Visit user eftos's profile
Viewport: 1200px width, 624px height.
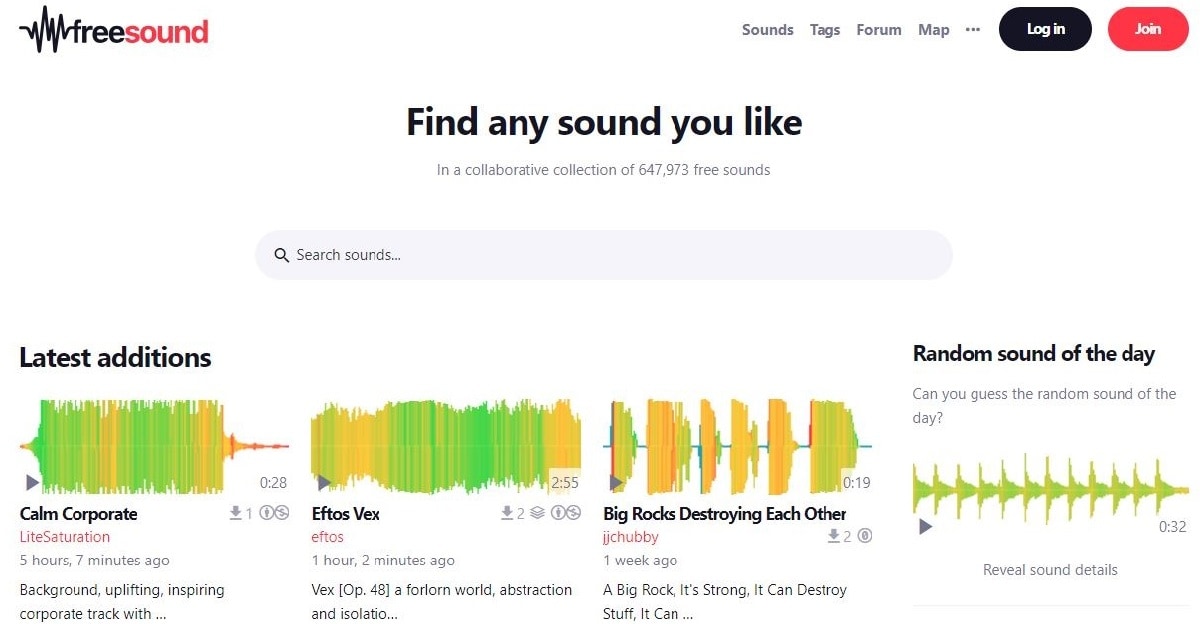(327, 537)
